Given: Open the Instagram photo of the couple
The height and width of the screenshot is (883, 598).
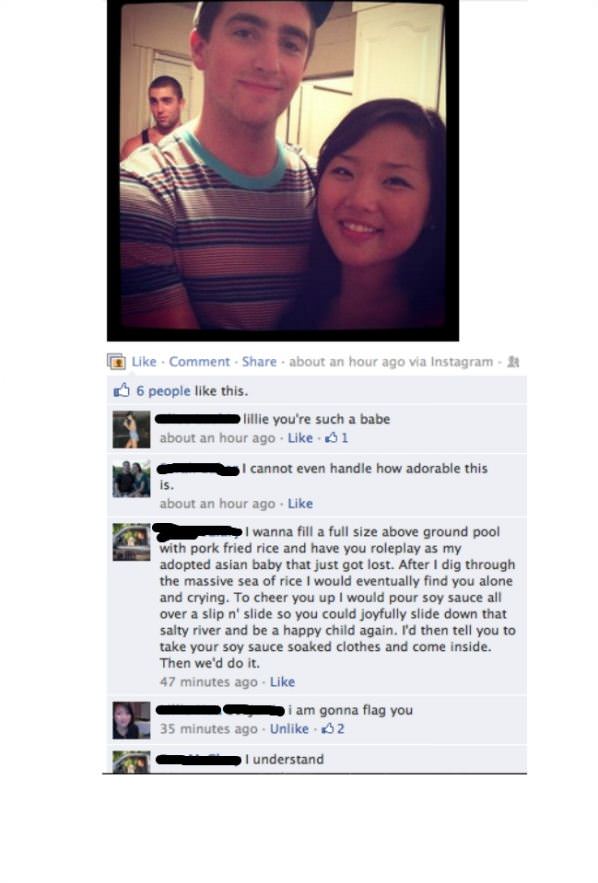Looking at the screenshot, I should click(283, 171).
